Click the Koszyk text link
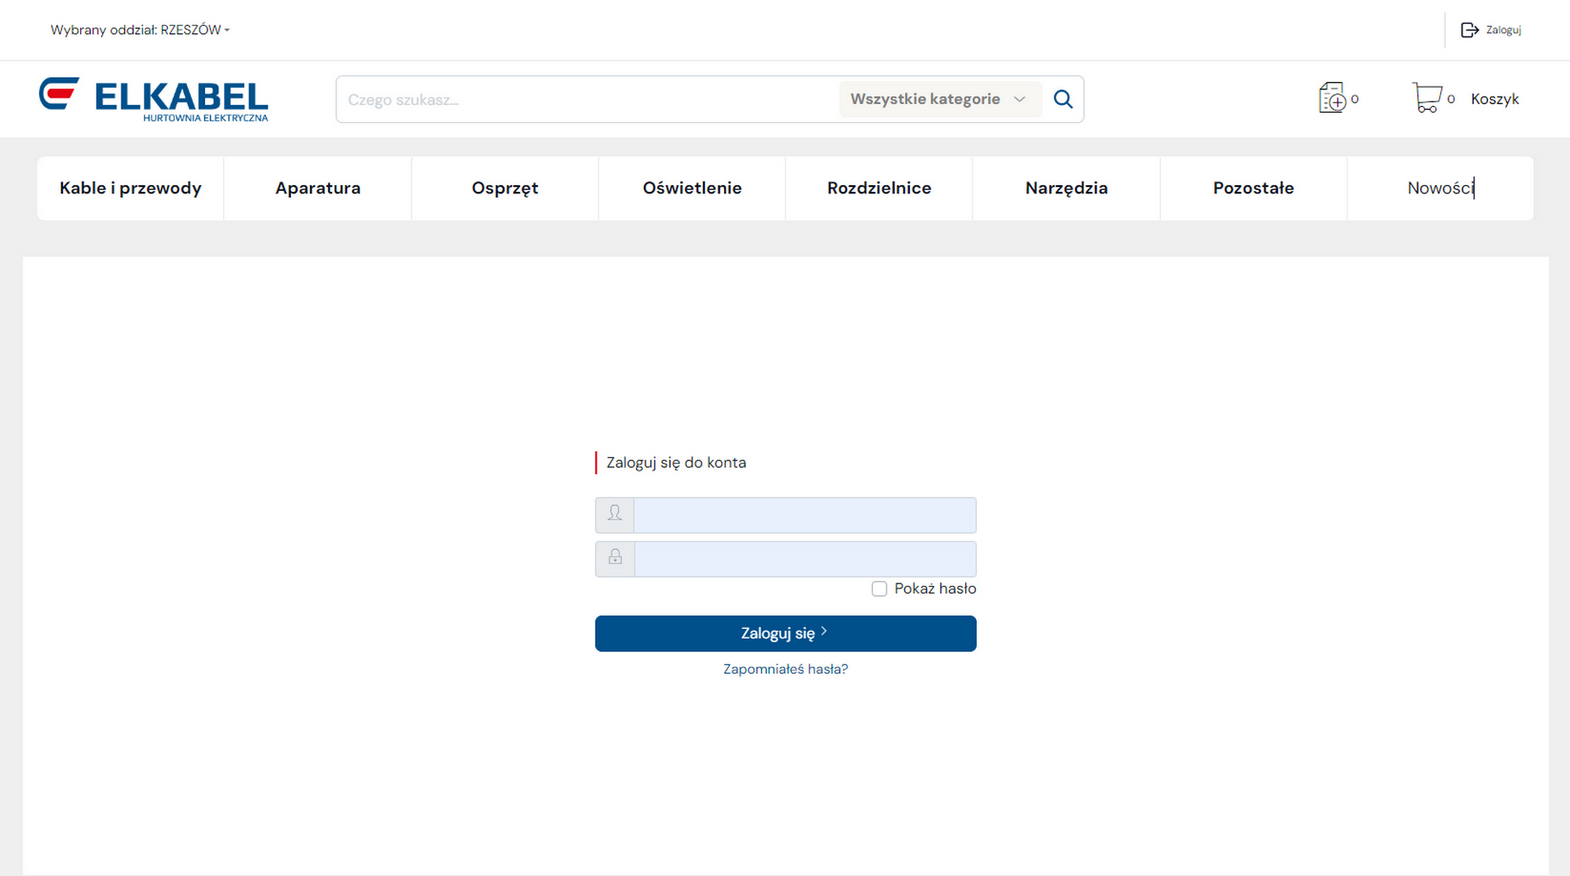The image size is (1570, 876). [x=1494, y=99]
